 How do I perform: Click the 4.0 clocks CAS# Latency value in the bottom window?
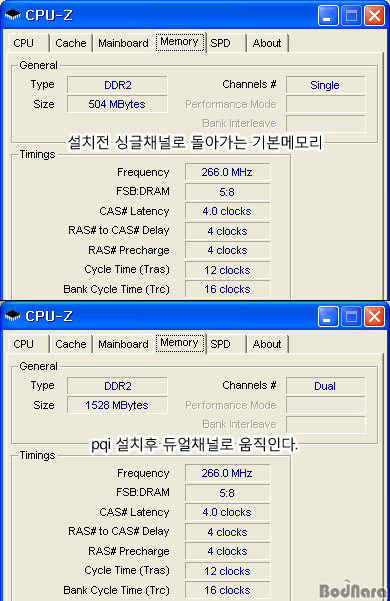tap(228, 512)
